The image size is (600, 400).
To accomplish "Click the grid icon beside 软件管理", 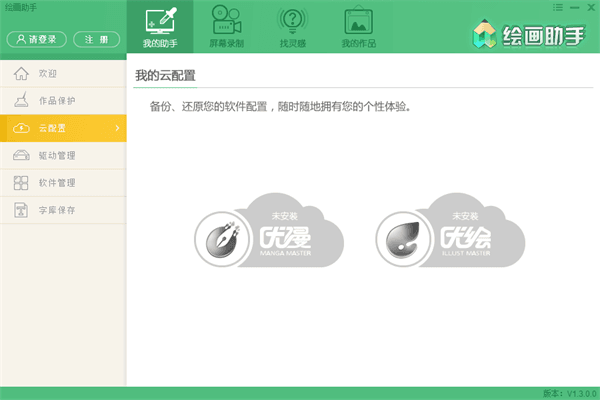I will click(20, 182).
